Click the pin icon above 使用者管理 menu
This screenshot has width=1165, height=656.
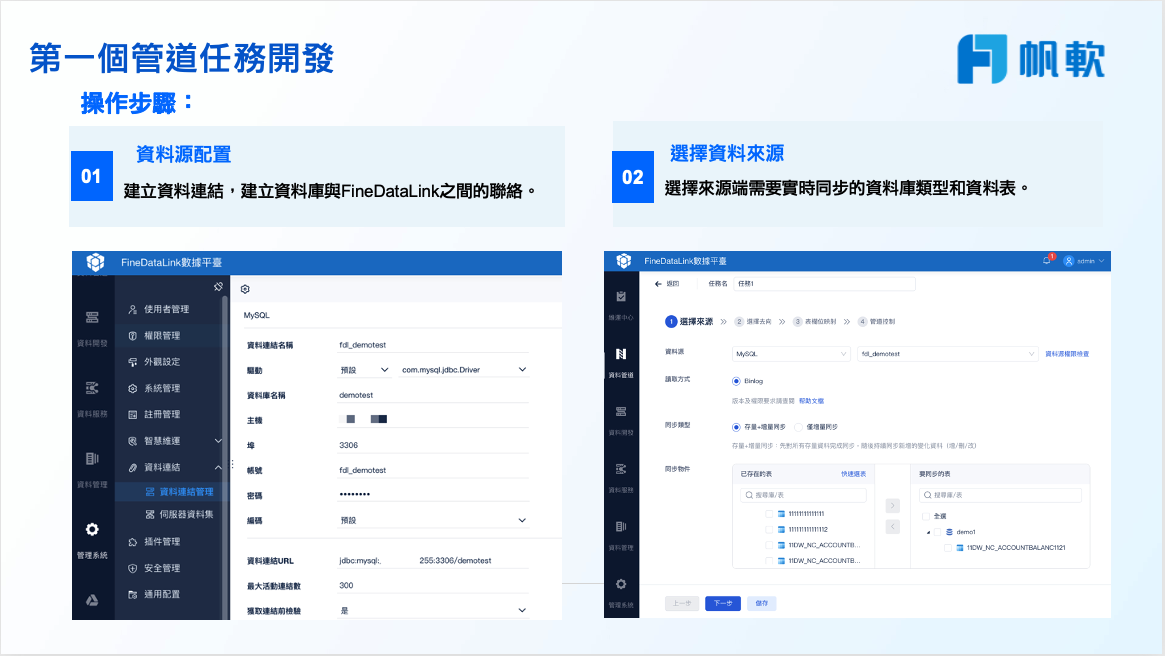218,287
